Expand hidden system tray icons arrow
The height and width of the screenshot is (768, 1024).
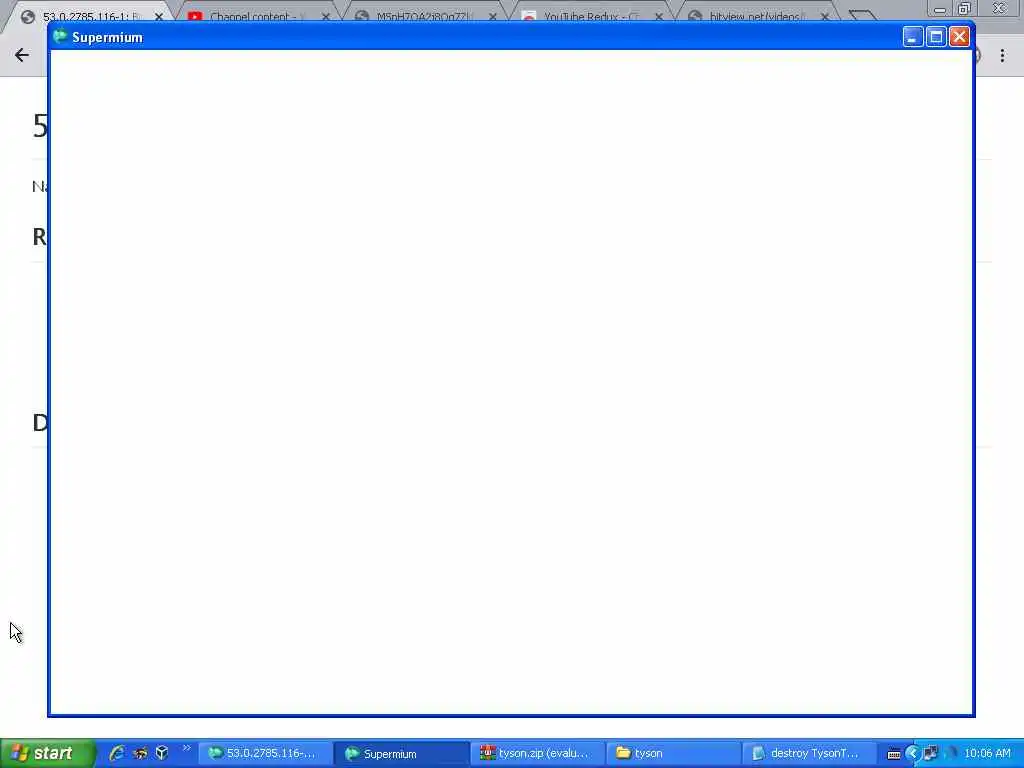click(912, 754)
